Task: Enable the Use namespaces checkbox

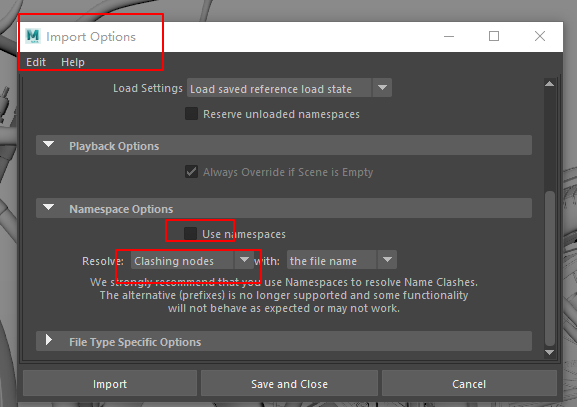Action: tap(190, 233)
